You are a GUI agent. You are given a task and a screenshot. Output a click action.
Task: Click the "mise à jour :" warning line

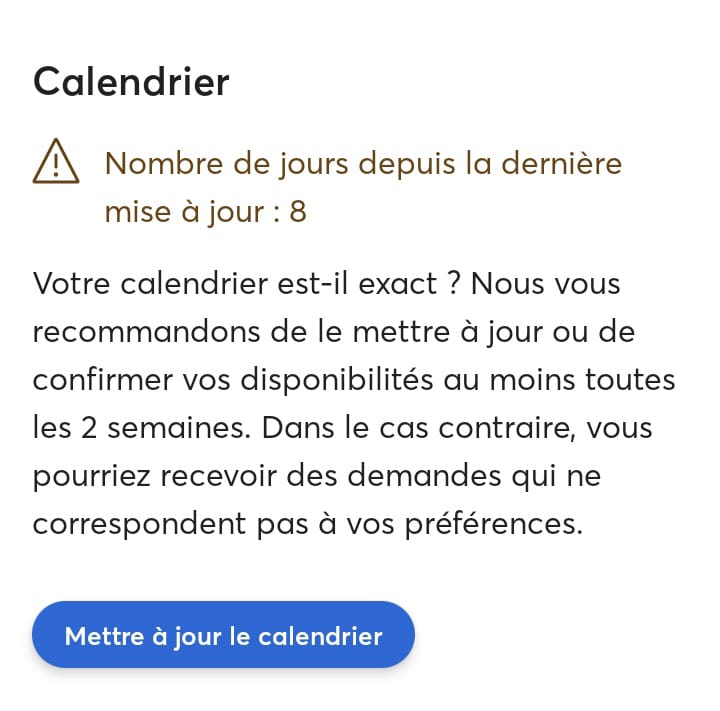pos(192,213)
